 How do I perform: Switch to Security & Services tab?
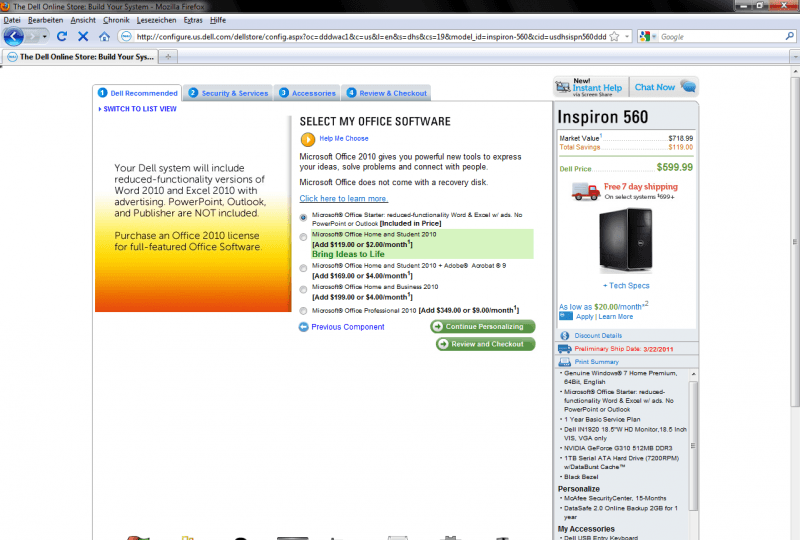click(x=228, y=93)
